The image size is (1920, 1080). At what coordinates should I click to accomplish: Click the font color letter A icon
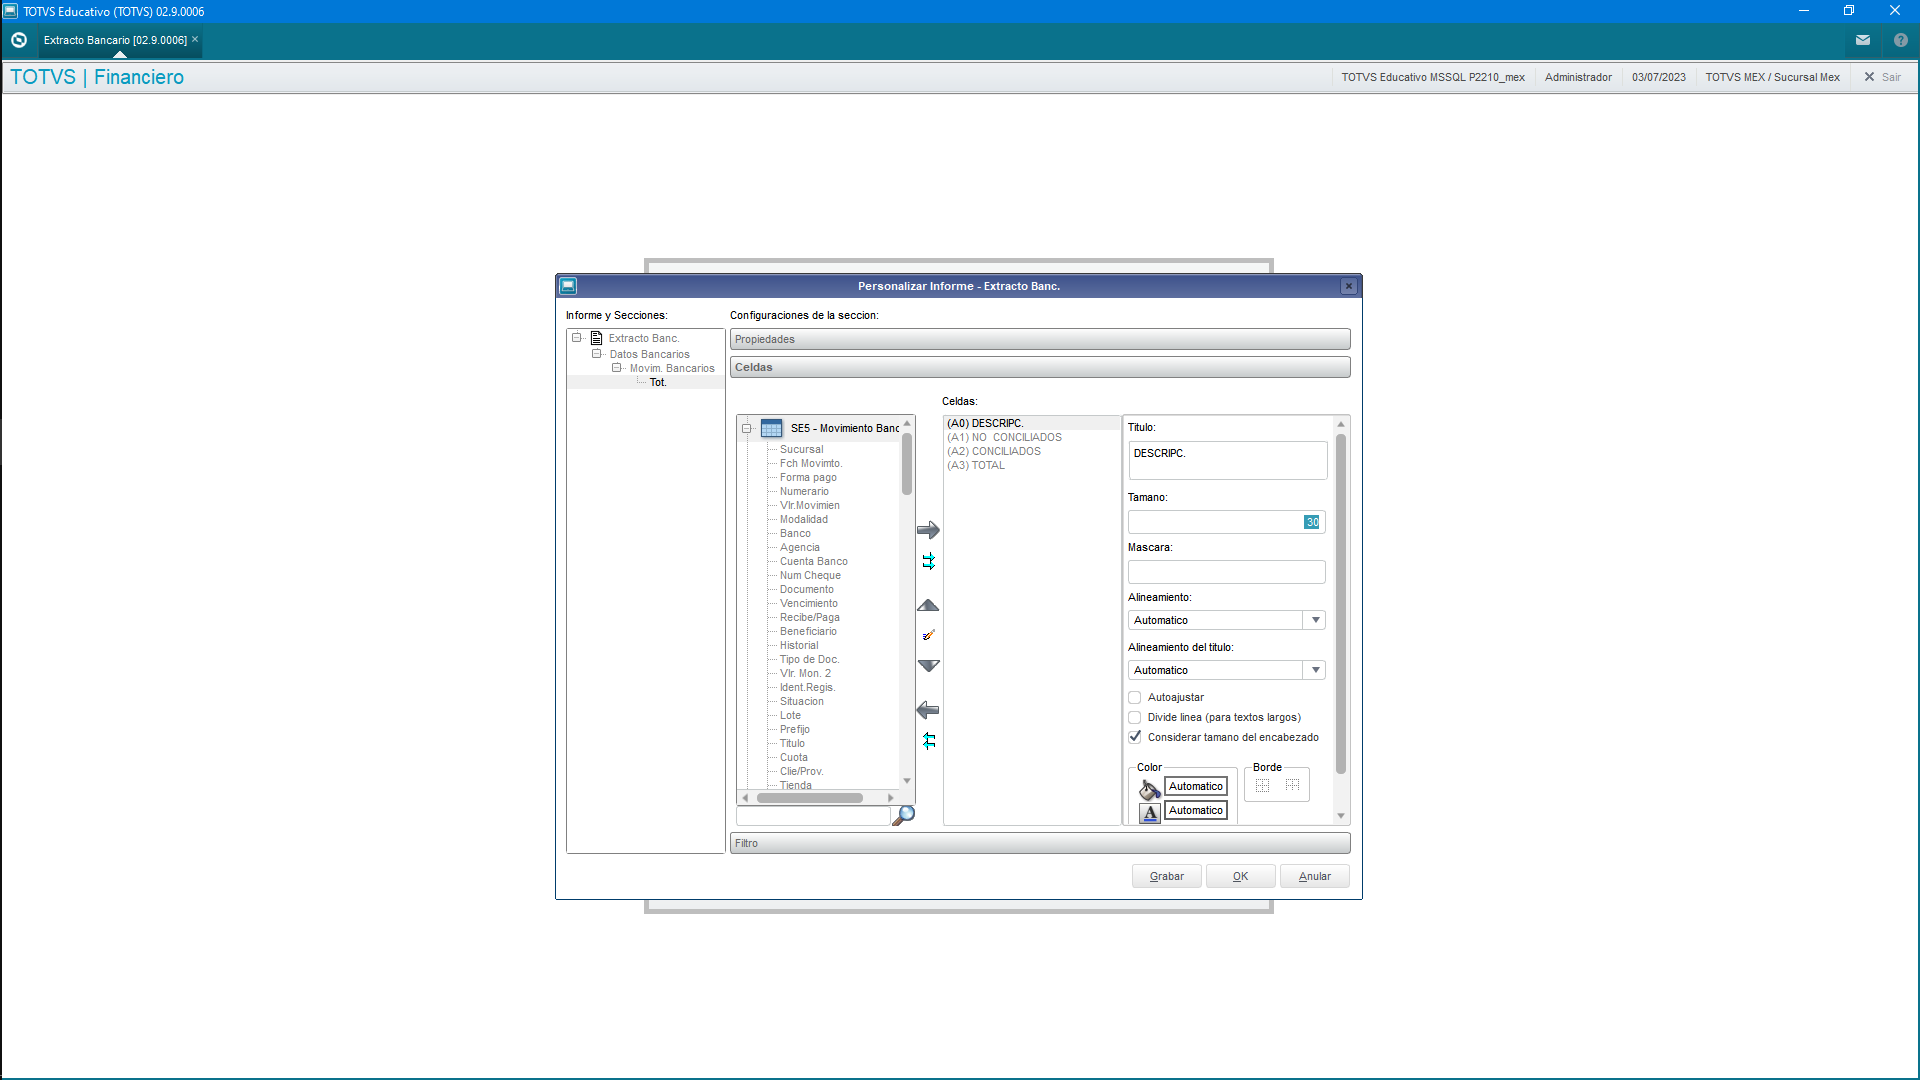(1150, 813)
